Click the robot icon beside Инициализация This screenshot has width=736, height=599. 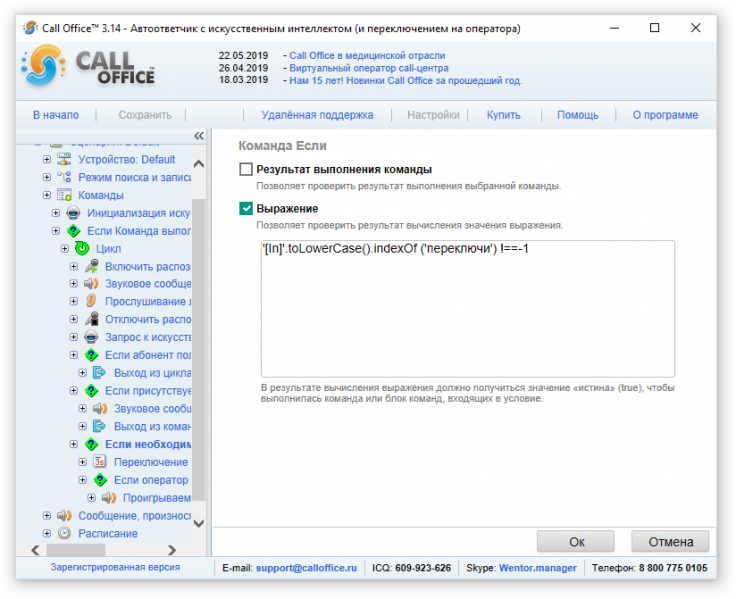[73, 213]
